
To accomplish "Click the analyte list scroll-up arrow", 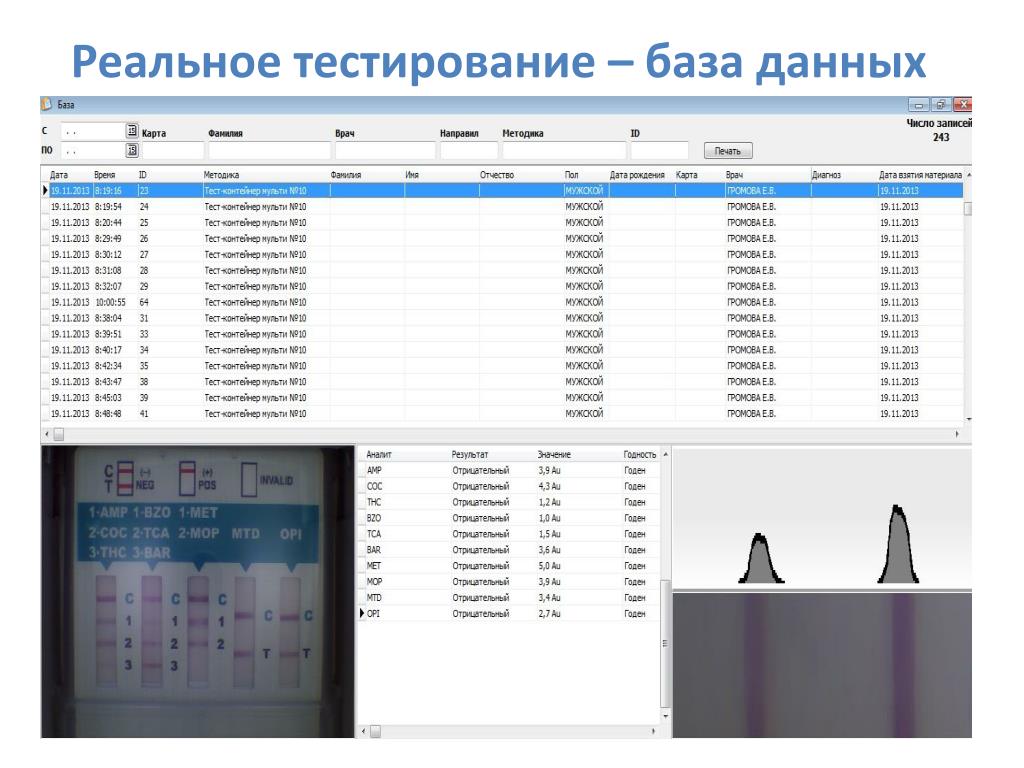I will (x=665, y=455).
